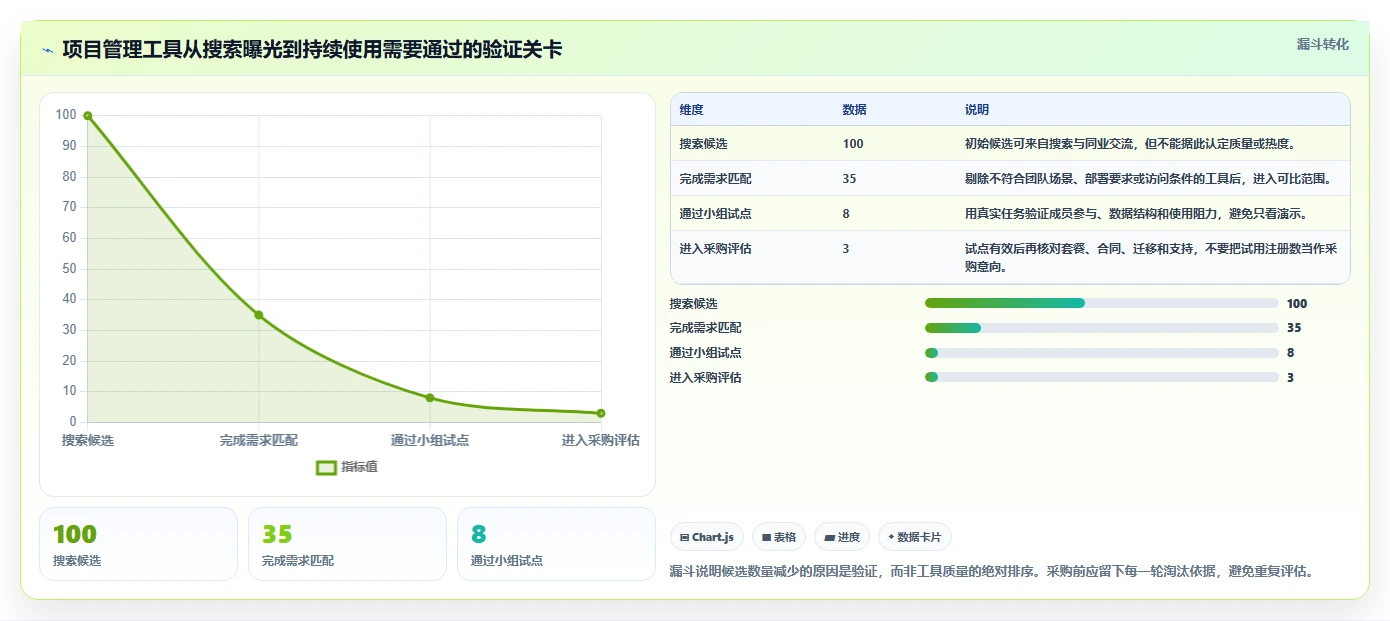1390x621 pixels.
Task: Click the 通过小组试点 cell in the table
Action: pos(716,214)
